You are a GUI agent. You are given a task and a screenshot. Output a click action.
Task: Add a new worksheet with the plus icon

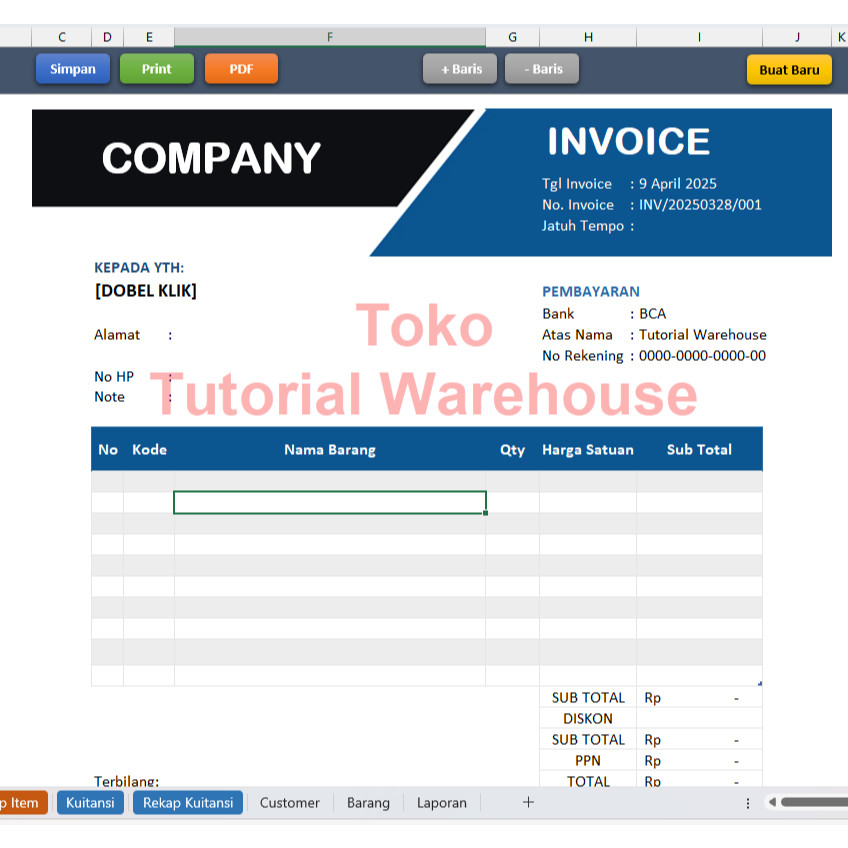(527, 802)
